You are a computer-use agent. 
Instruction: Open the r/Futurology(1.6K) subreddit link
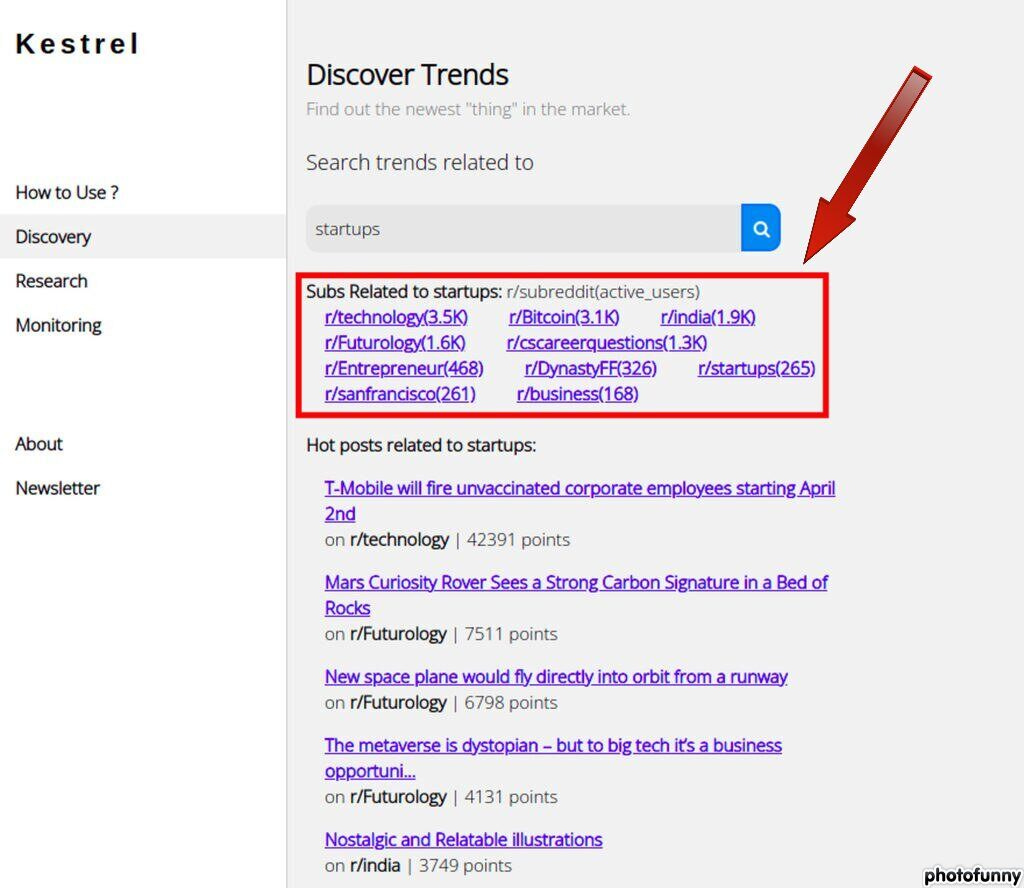pos(395,343)
